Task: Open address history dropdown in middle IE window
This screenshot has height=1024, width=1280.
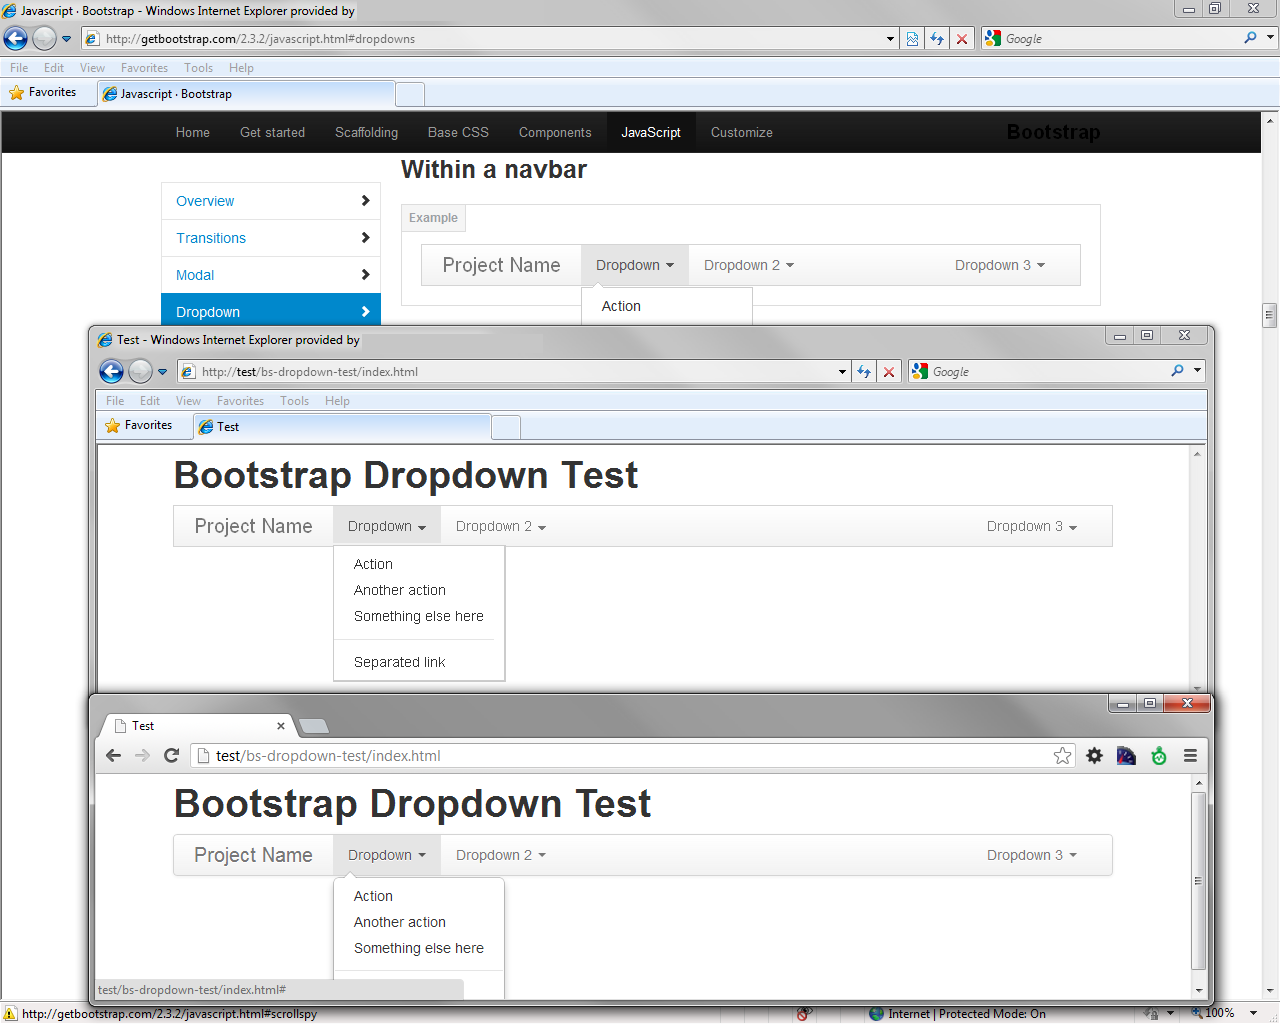Action: pos(842,372)
